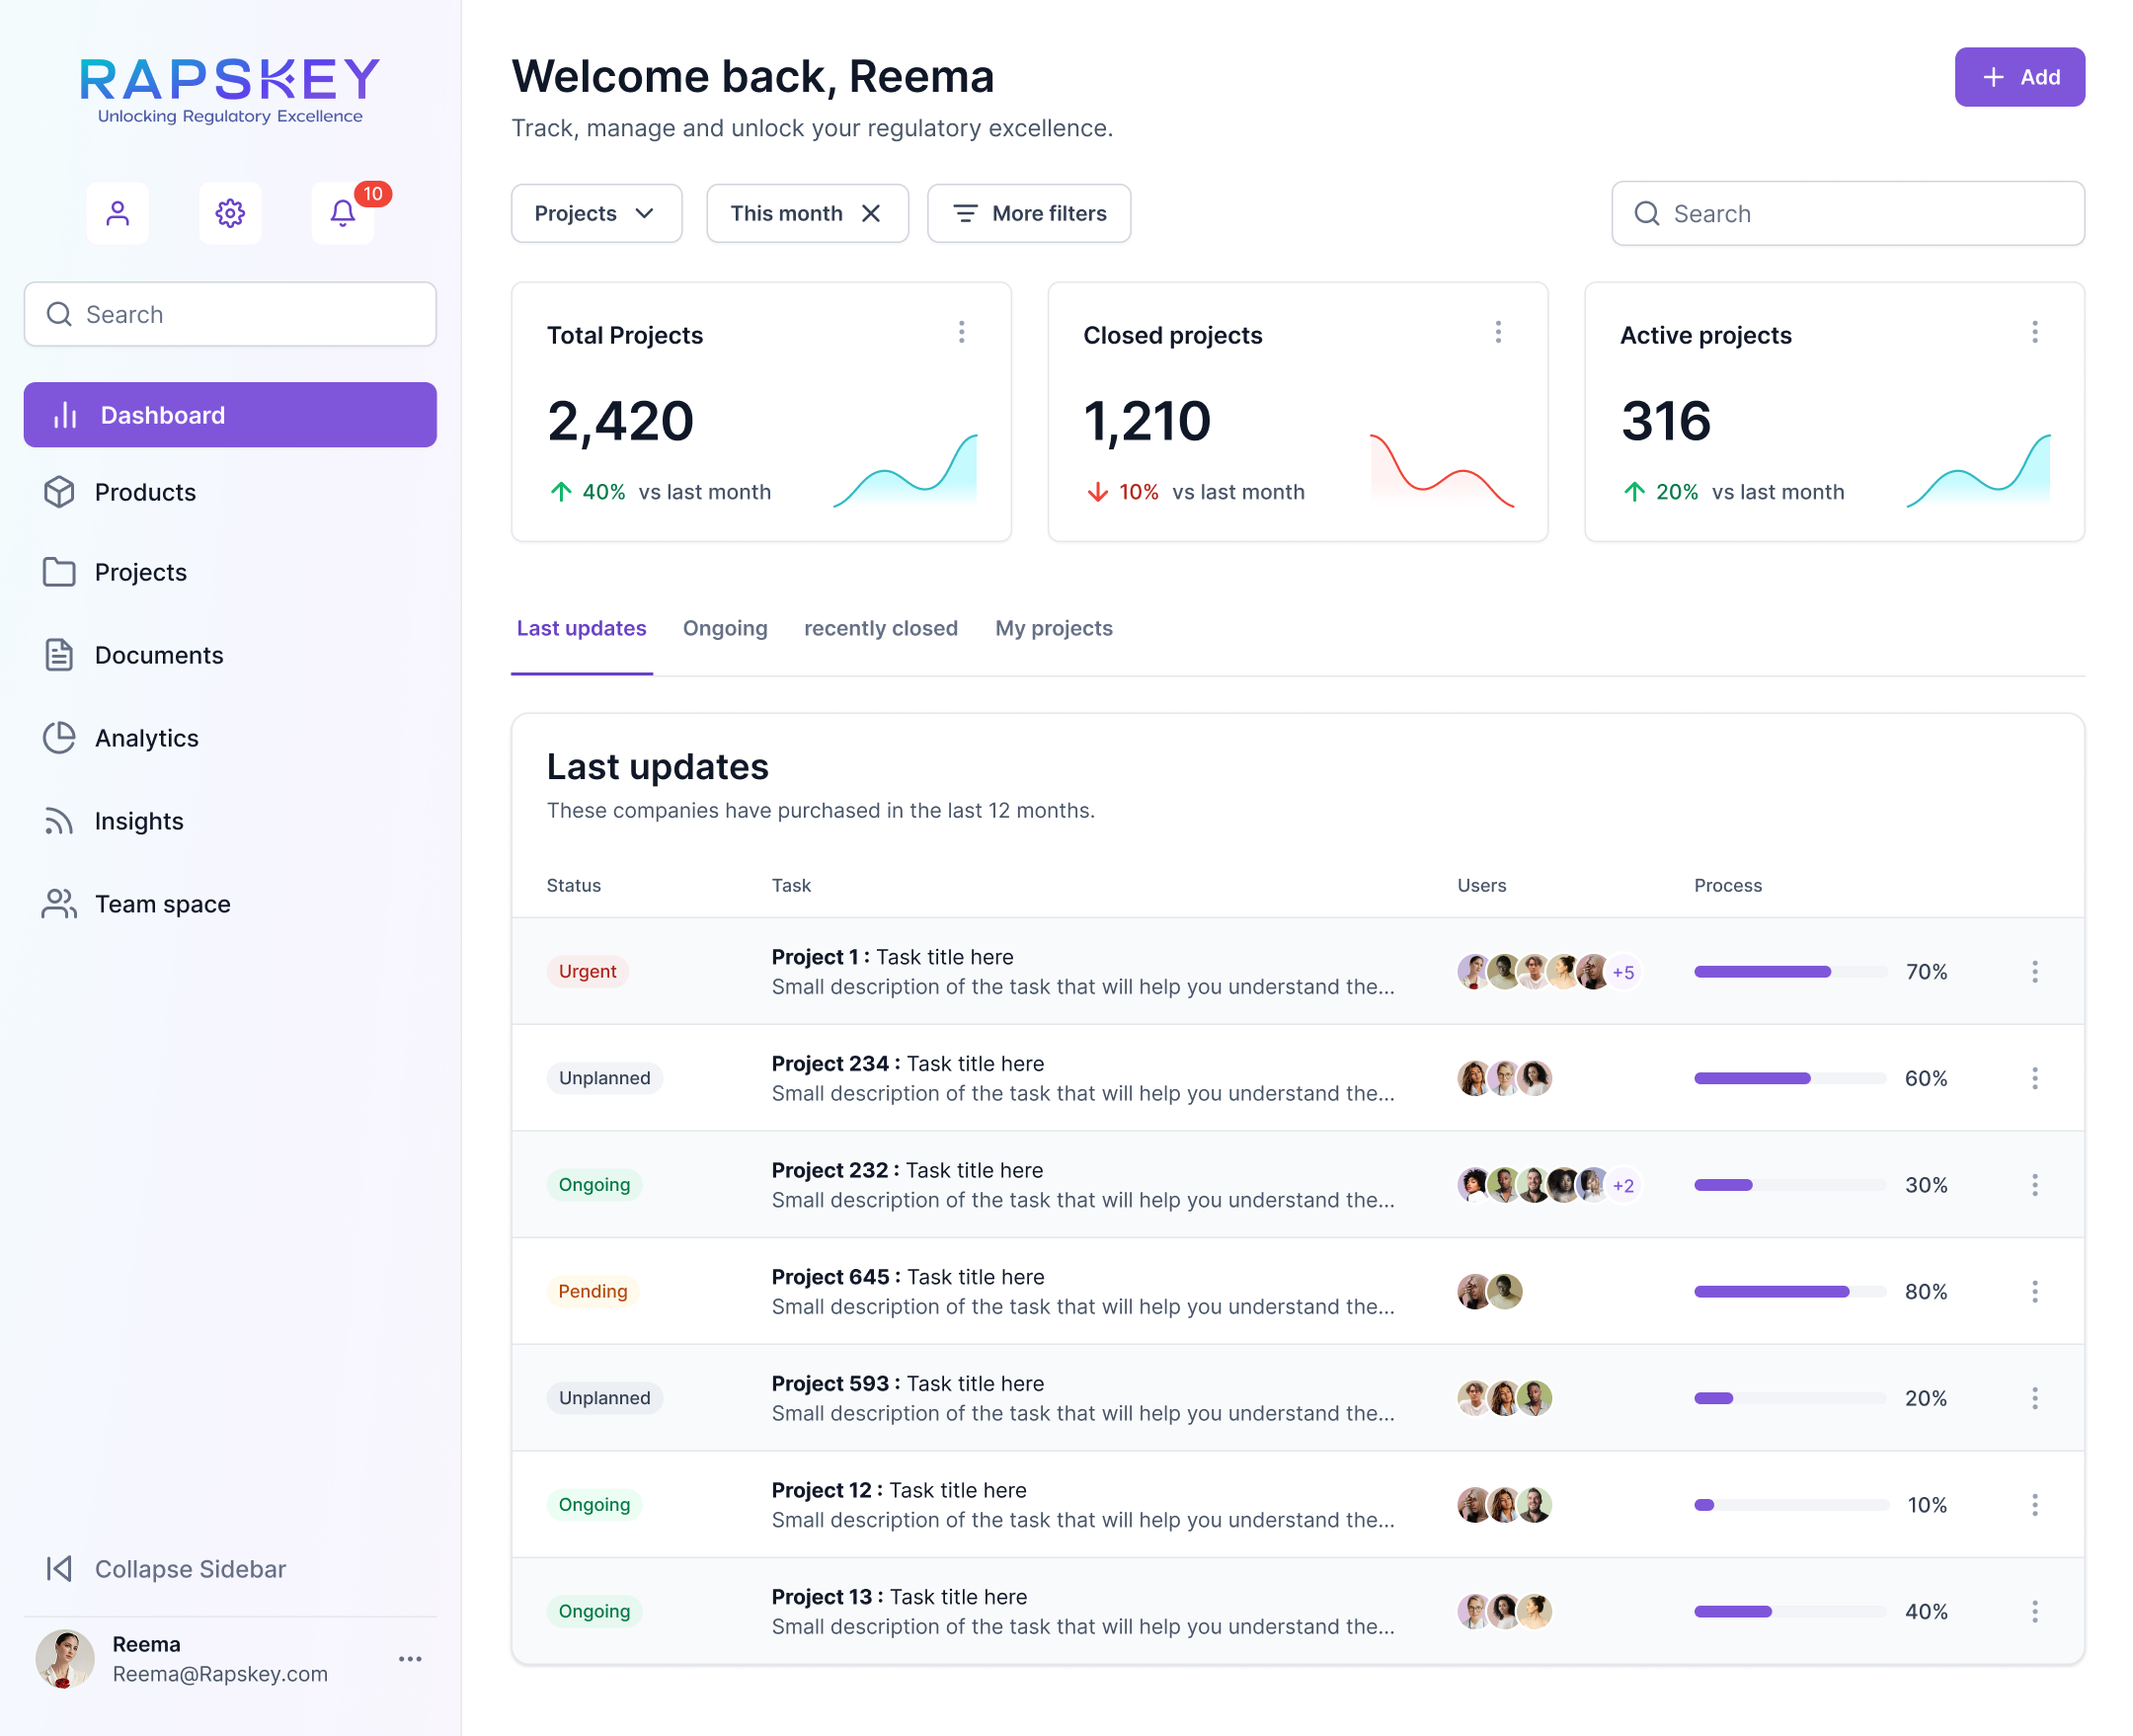Click the Products cube icon
Screen dimensions: 2133x1736
pyautogui.click(x=59, y=492)
